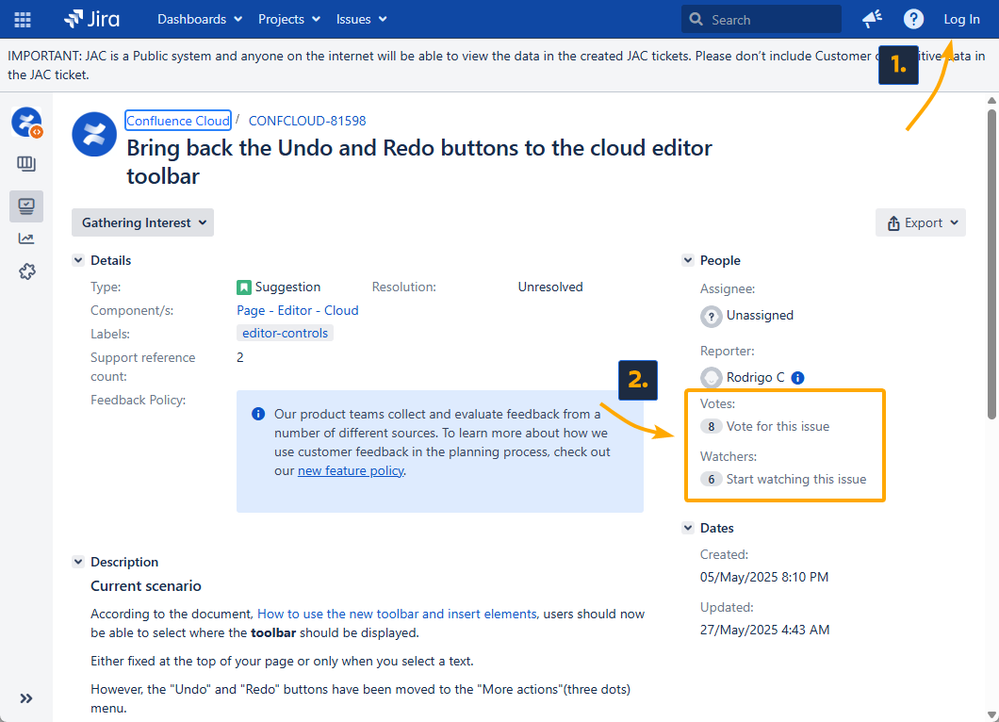The width and height of the screenshot is (999, 722).
Task: Collapse the People section
Action: pyautogui.click(x=688, y=260)
